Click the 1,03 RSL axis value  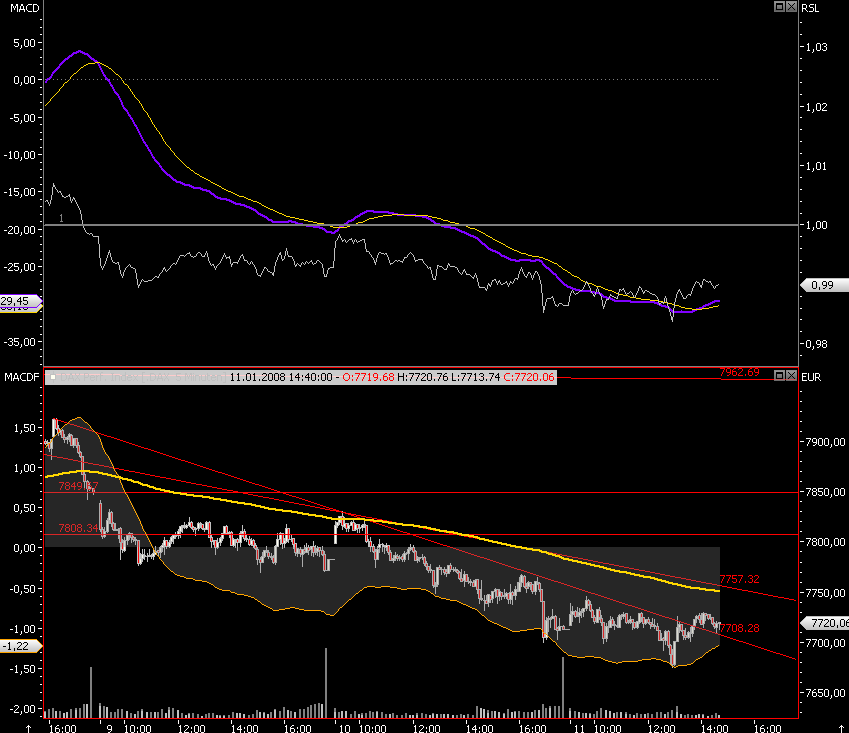pos(817,47)
